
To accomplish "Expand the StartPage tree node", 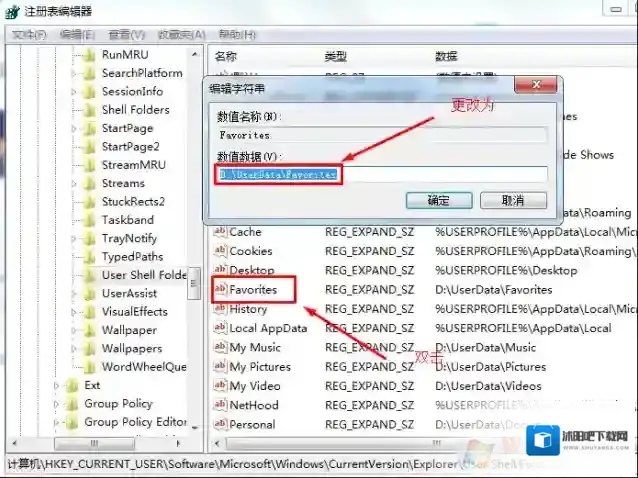I will [x=74, y=128].
